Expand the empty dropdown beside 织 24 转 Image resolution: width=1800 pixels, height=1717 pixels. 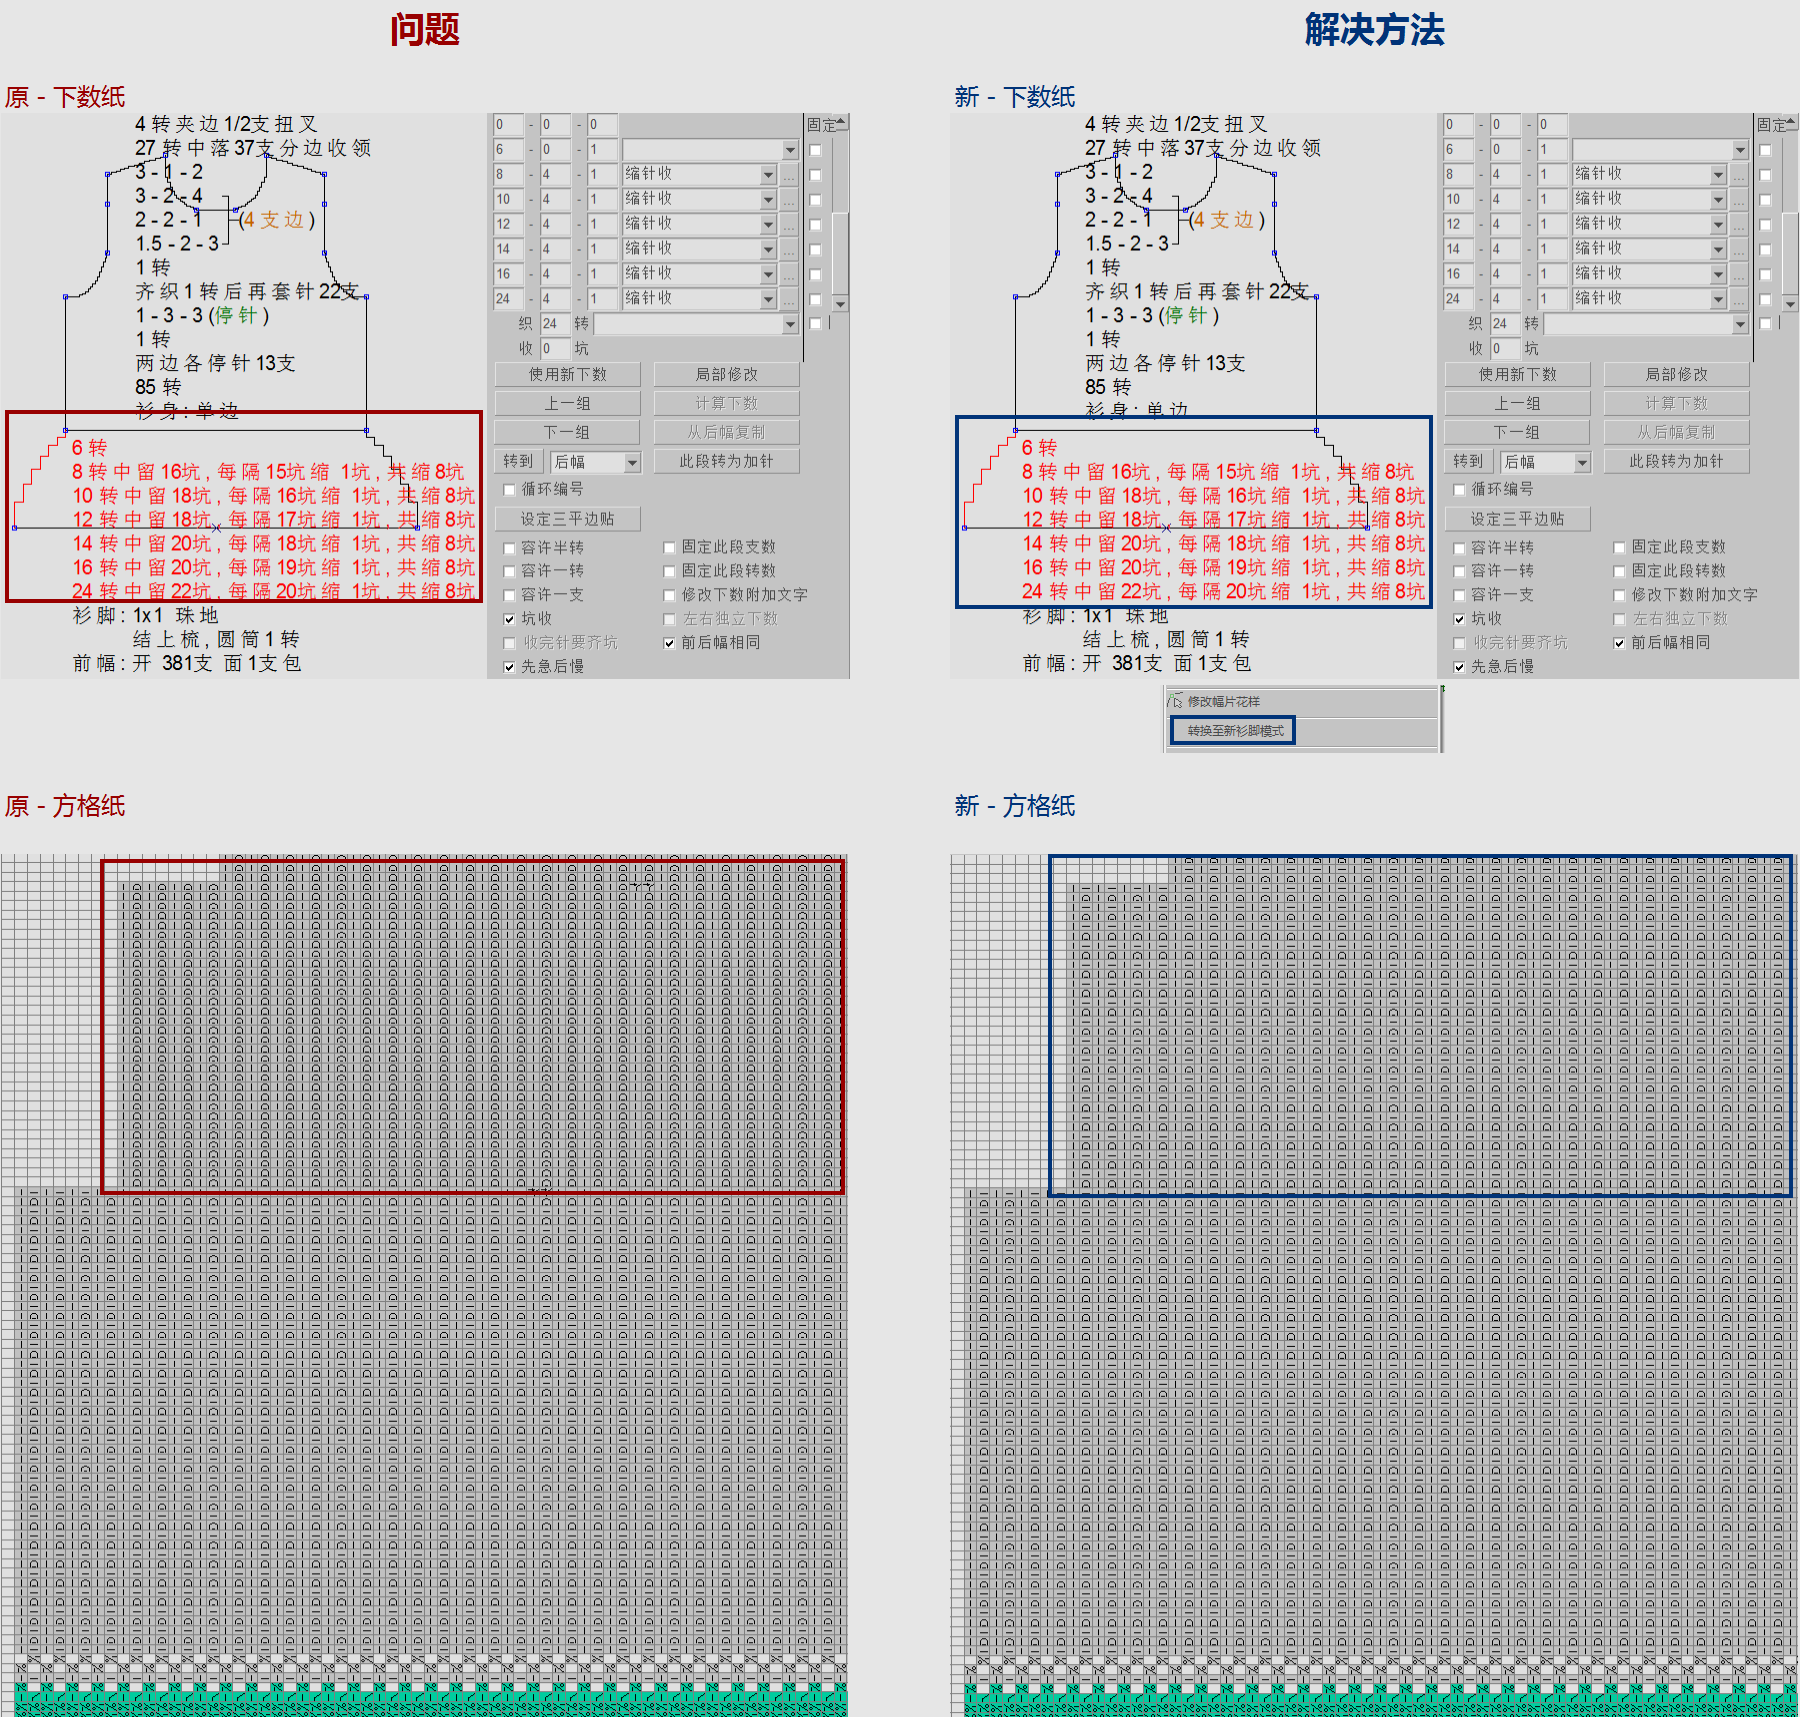788,324
